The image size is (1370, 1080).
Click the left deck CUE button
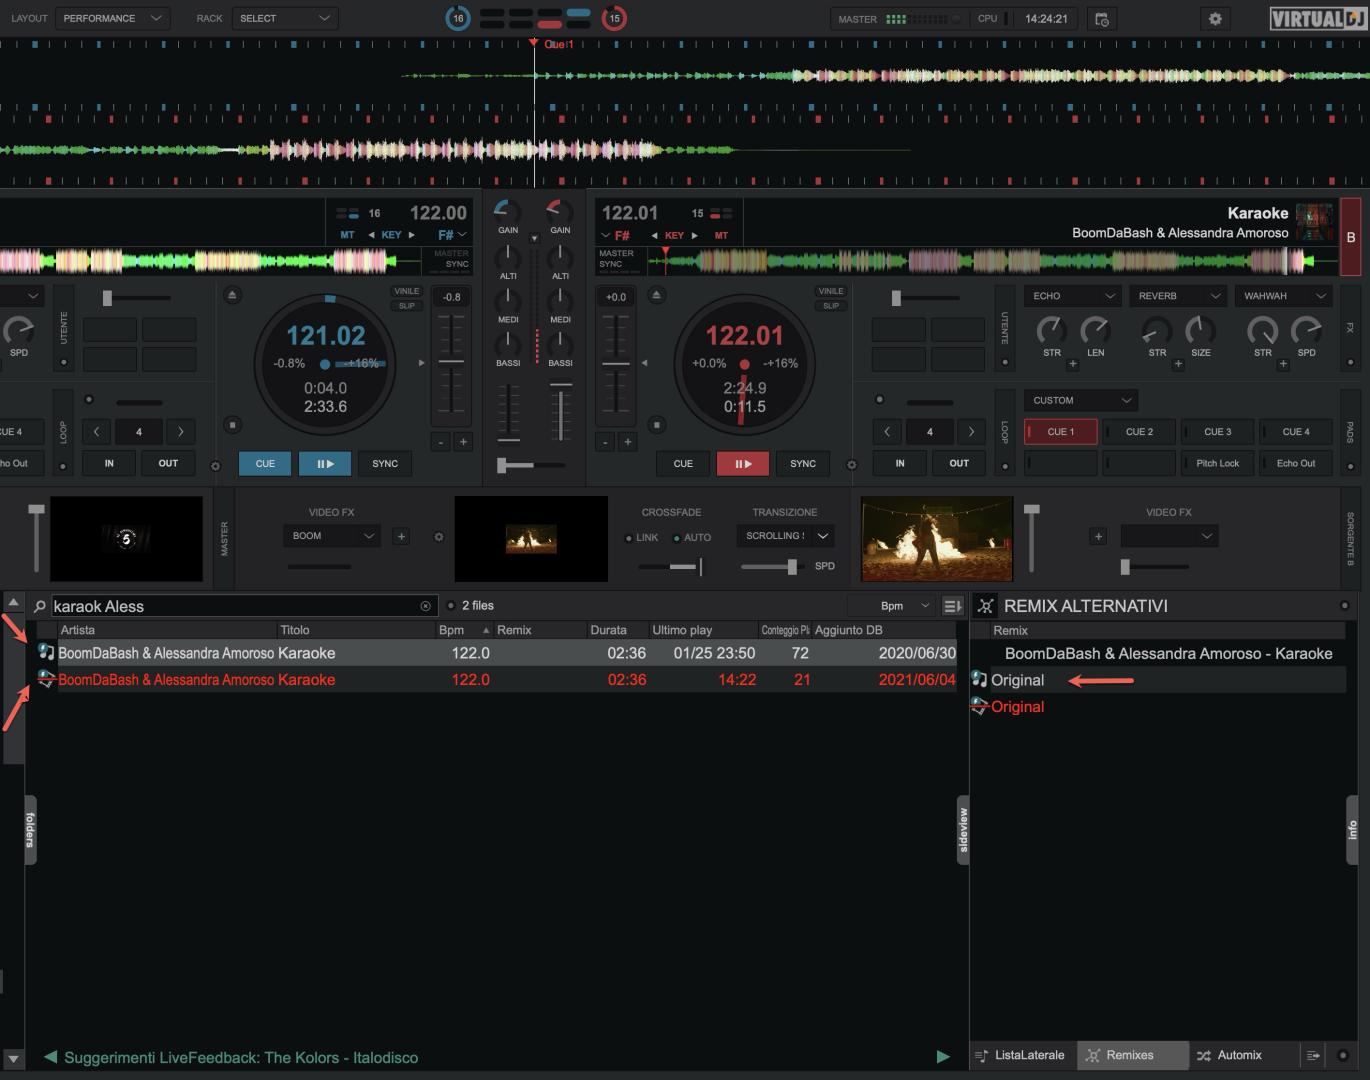(265, 464)
